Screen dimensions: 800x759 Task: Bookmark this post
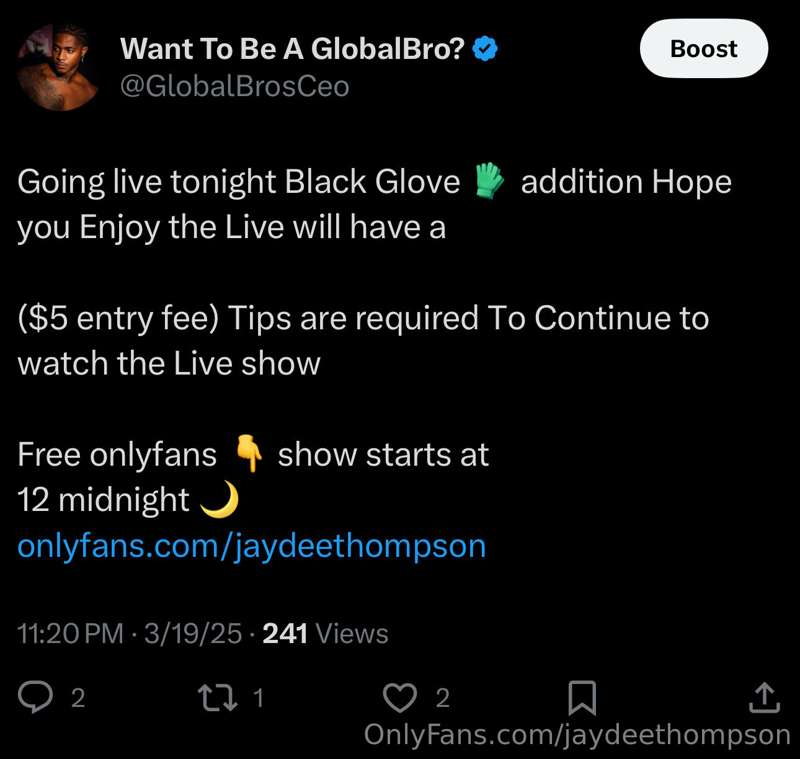click(582, 697)
